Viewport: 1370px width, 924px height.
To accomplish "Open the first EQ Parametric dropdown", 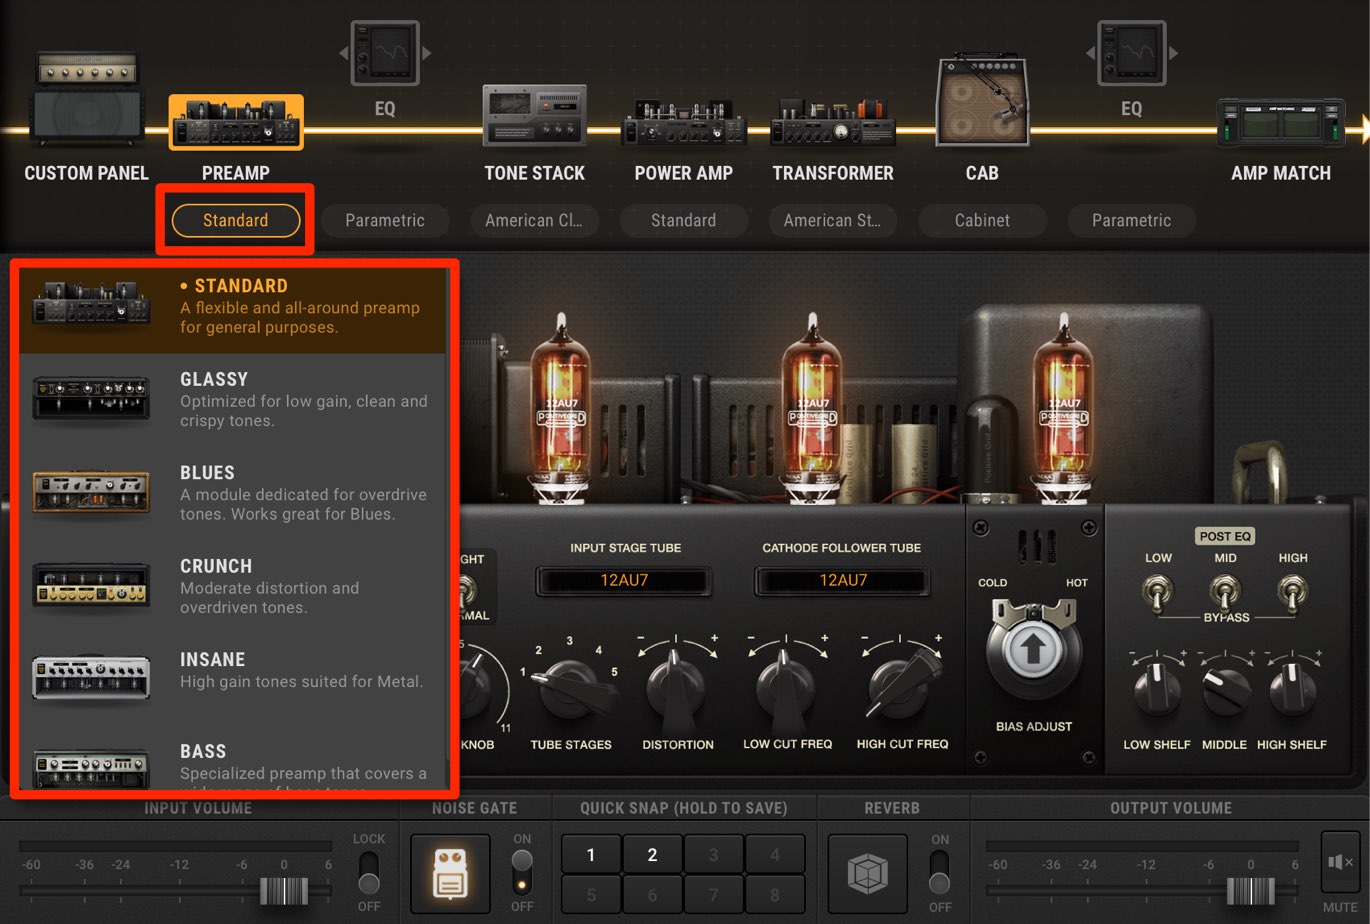I will 385,220.
